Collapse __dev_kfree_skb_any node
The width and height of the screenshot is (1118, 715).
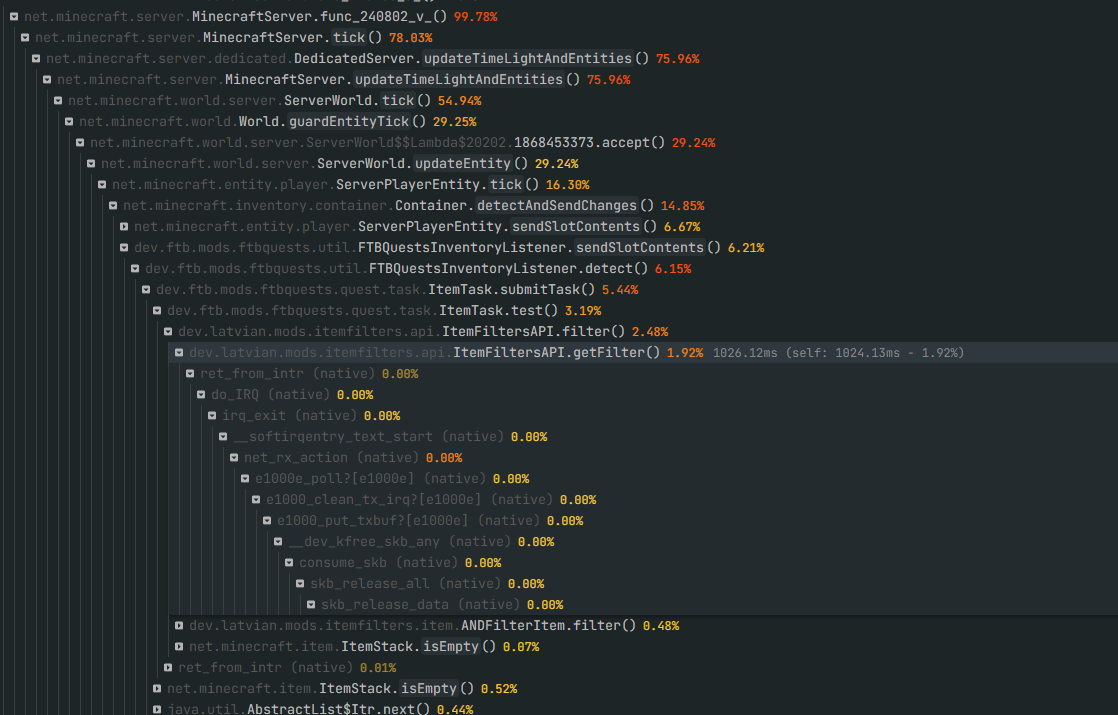point(278,542)
